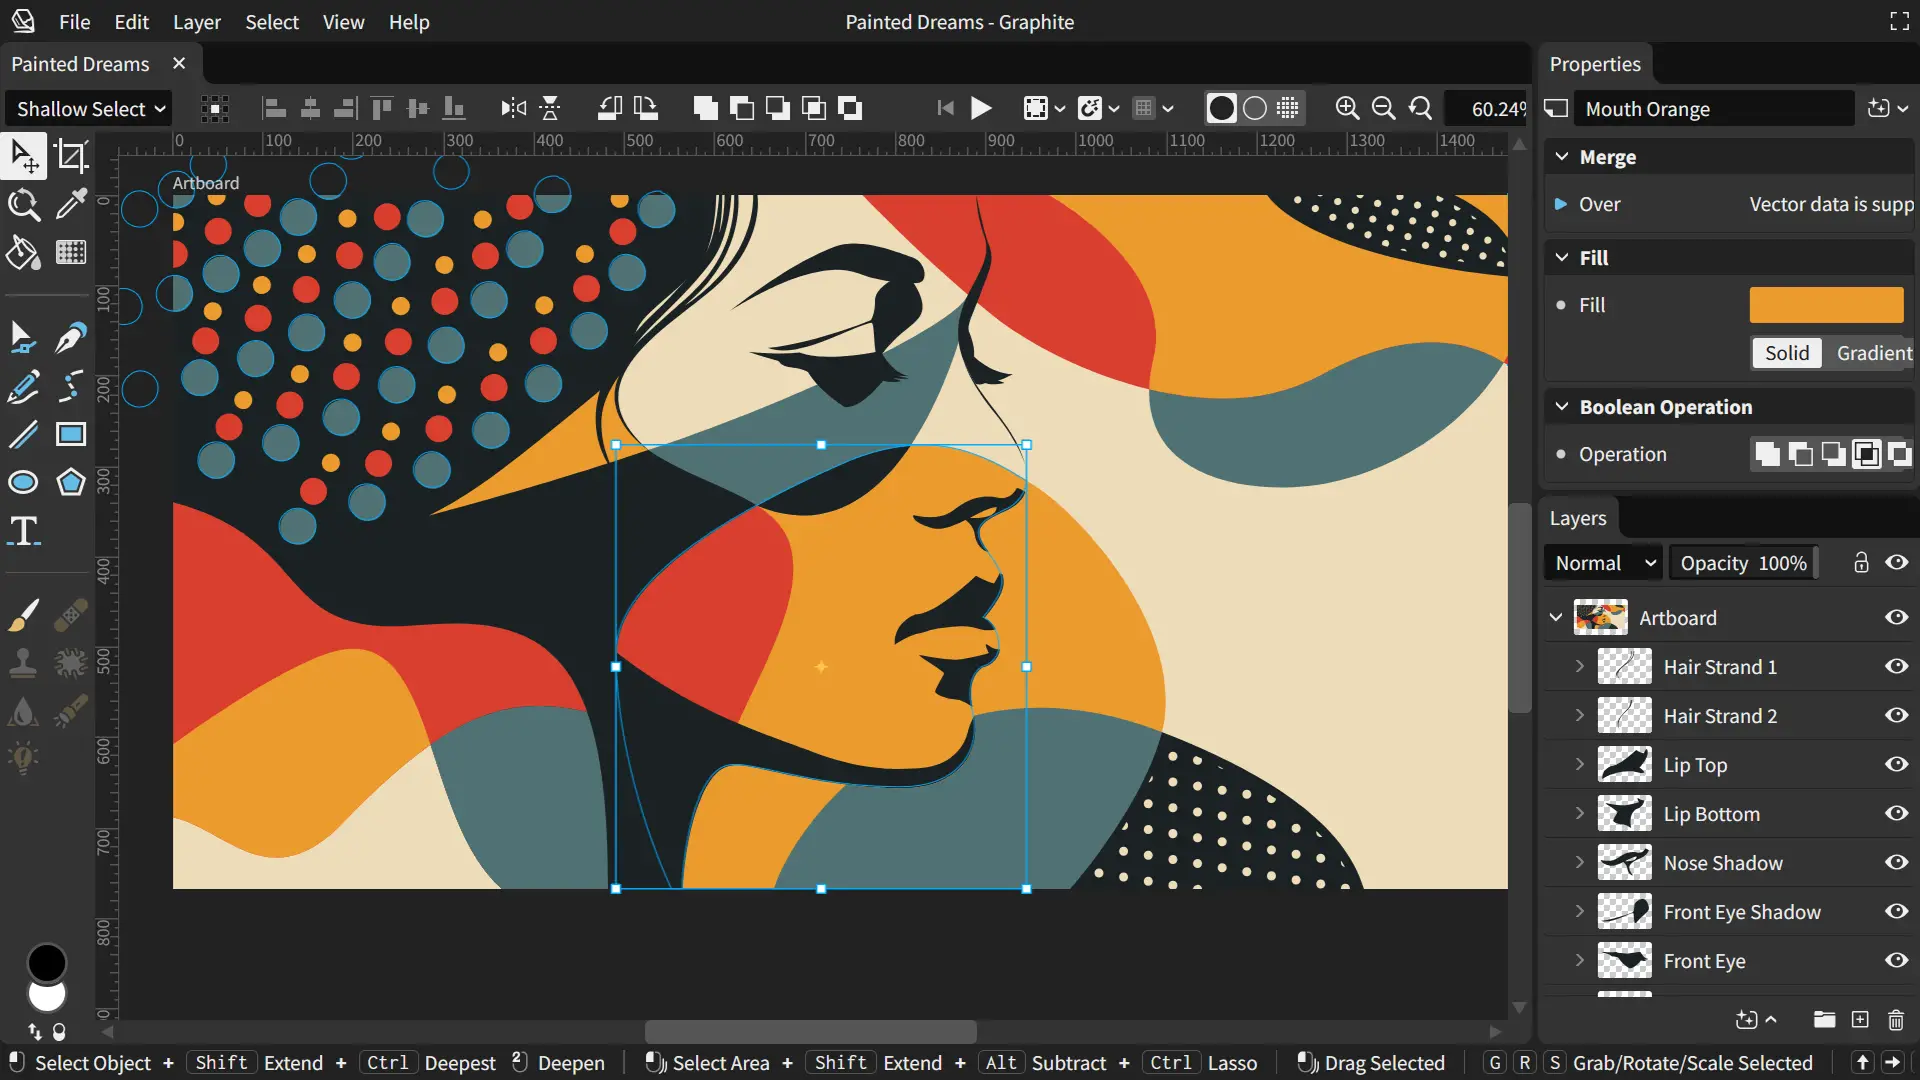Toggle the layer lock icon
The image size is (1920, 1080).
click(x=1861, y=562)
